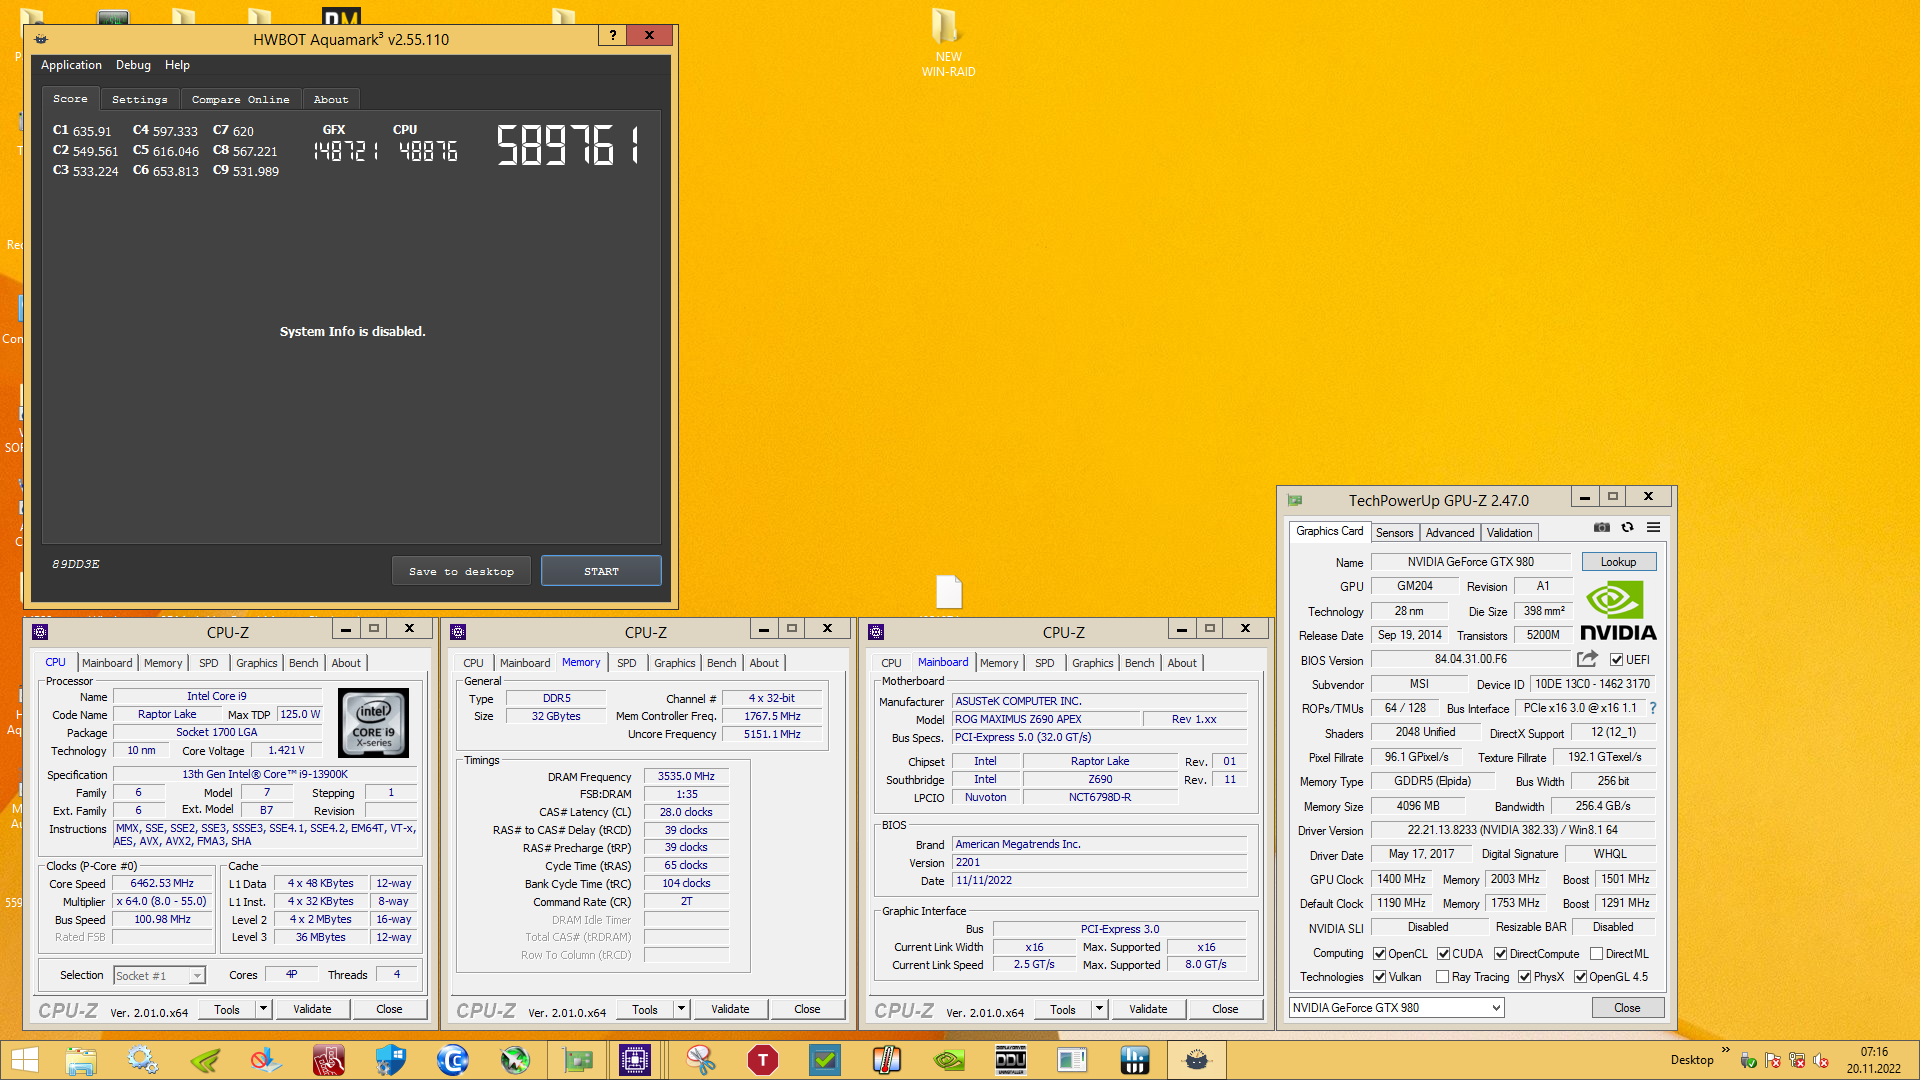The image size is (1920, 1080).
Task: Toggle the Ray Tracing checkbox
Action: click(1442, 977)
